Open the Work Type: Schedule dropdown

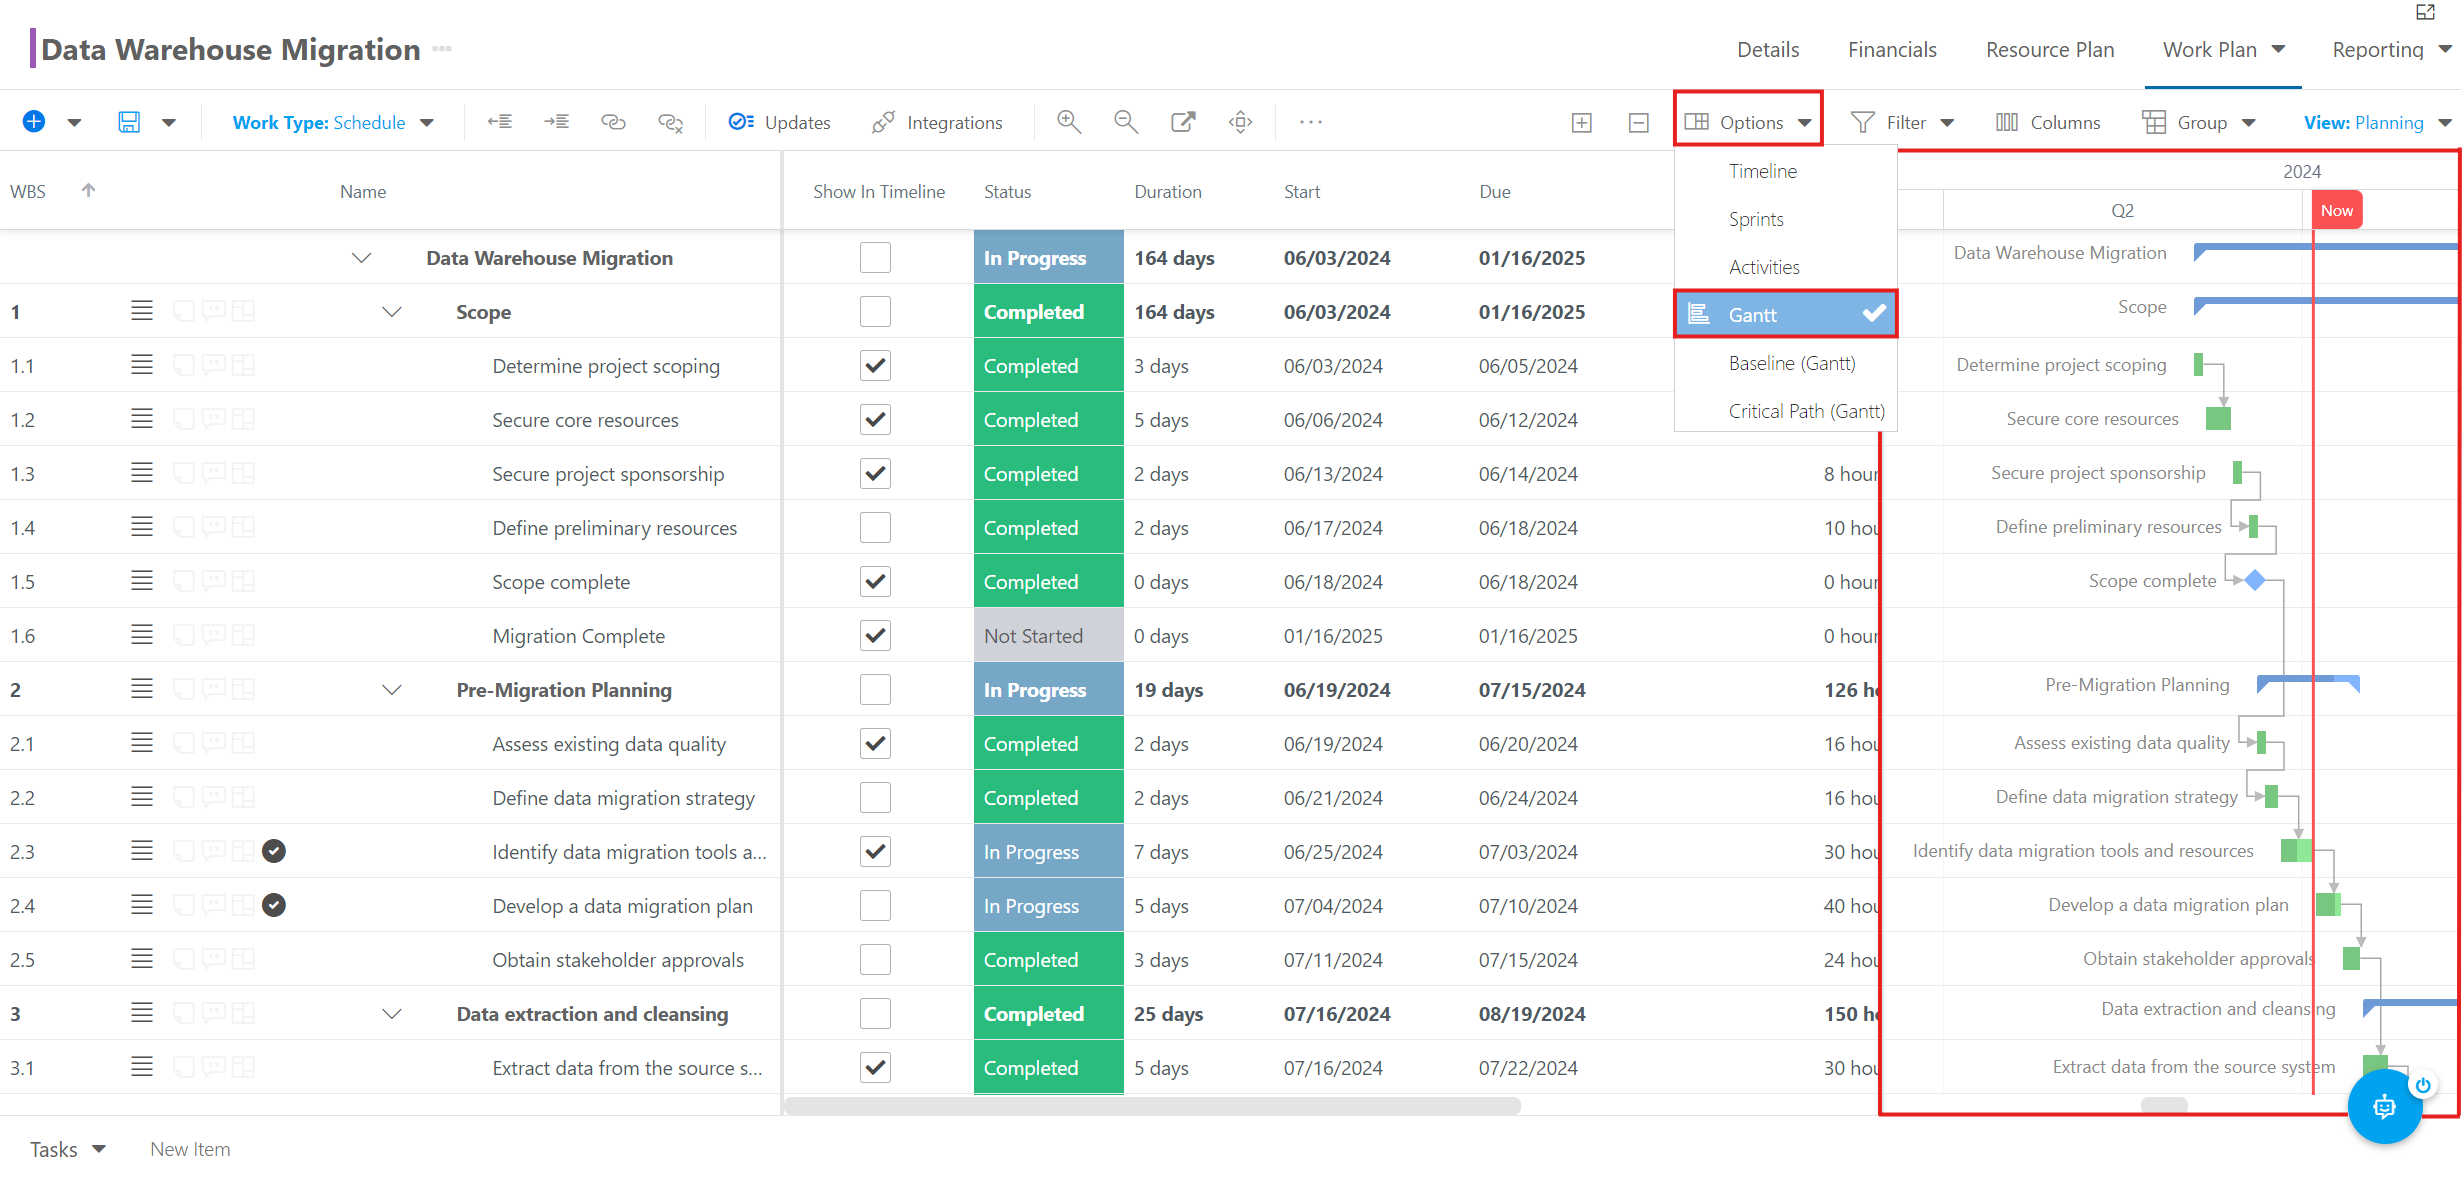click(x=333, y=122)
